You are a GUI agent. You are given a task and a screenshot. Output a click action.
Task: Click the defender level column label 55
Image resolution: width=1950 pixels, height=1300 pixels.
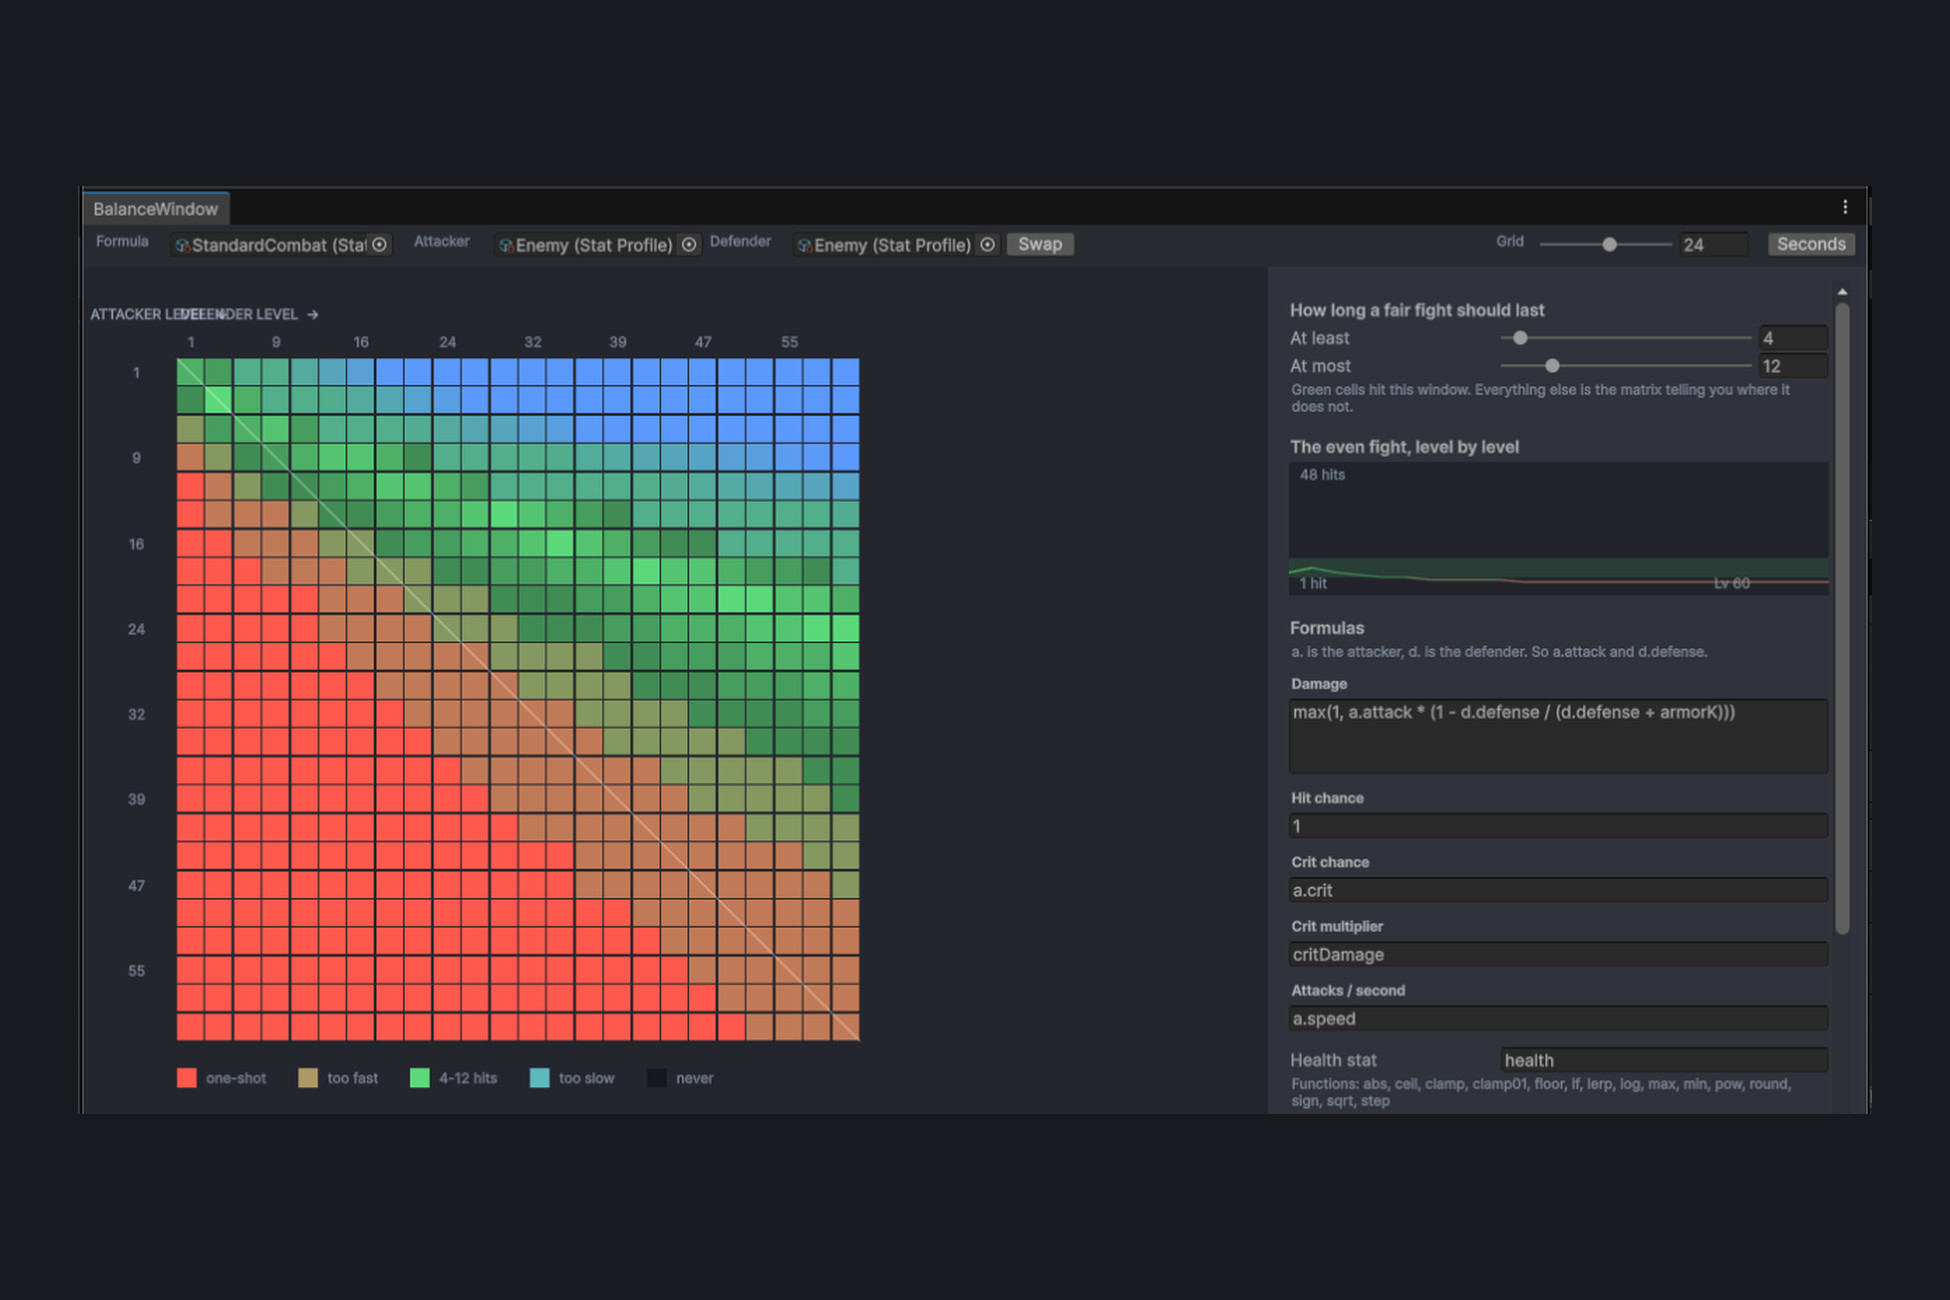(790, 342)
